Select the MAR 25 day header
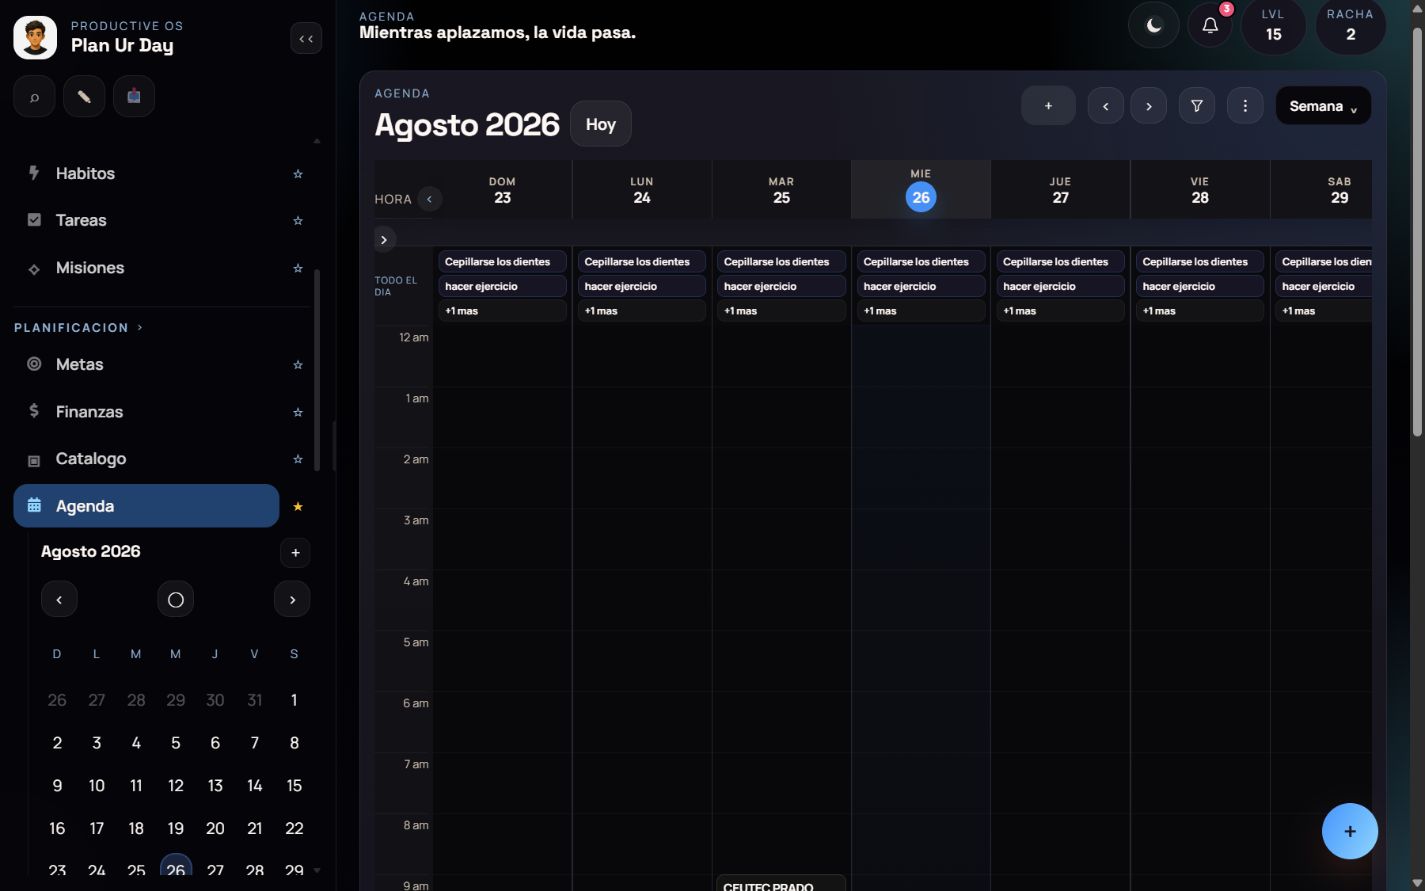This screenshot has width=1425, height=891. coord(781,190)
